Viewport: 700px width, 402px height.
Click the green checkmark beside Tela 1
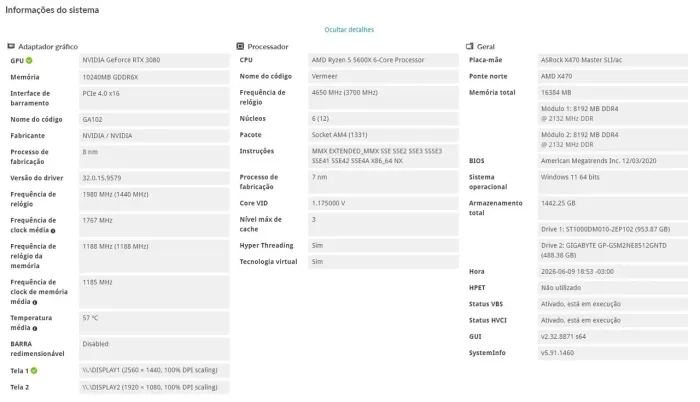coord(34,370)
